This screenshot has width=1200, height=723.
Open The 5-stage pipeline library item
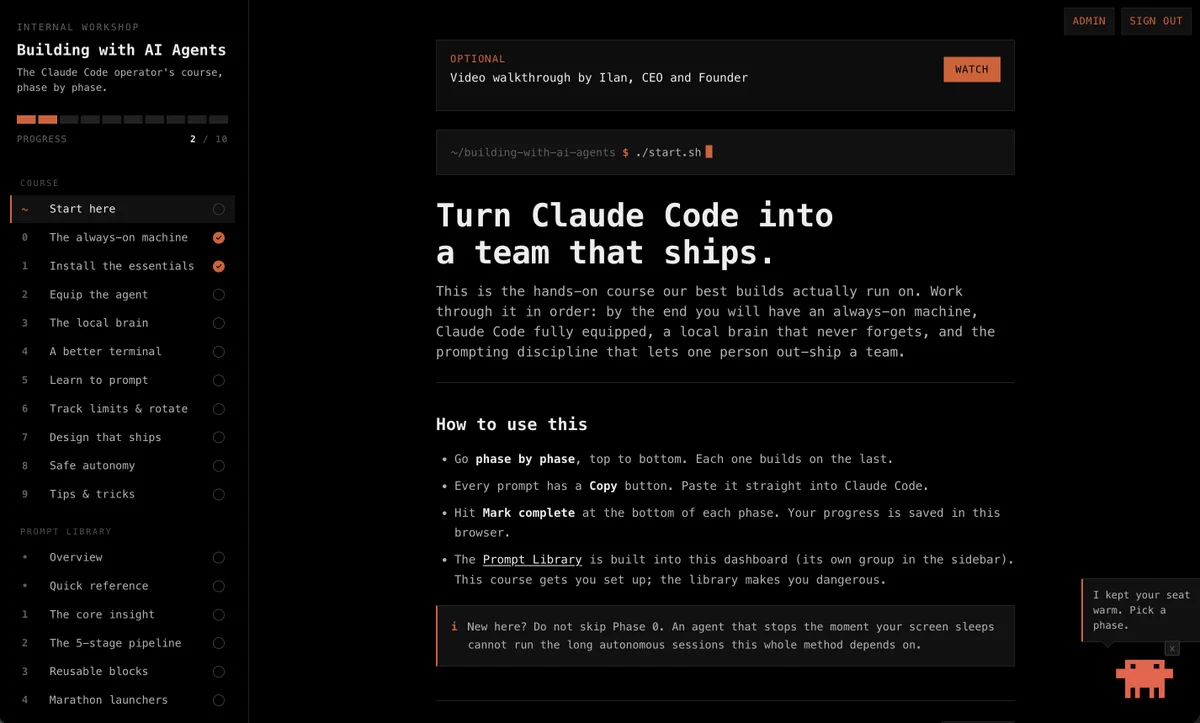pos(123,643)
